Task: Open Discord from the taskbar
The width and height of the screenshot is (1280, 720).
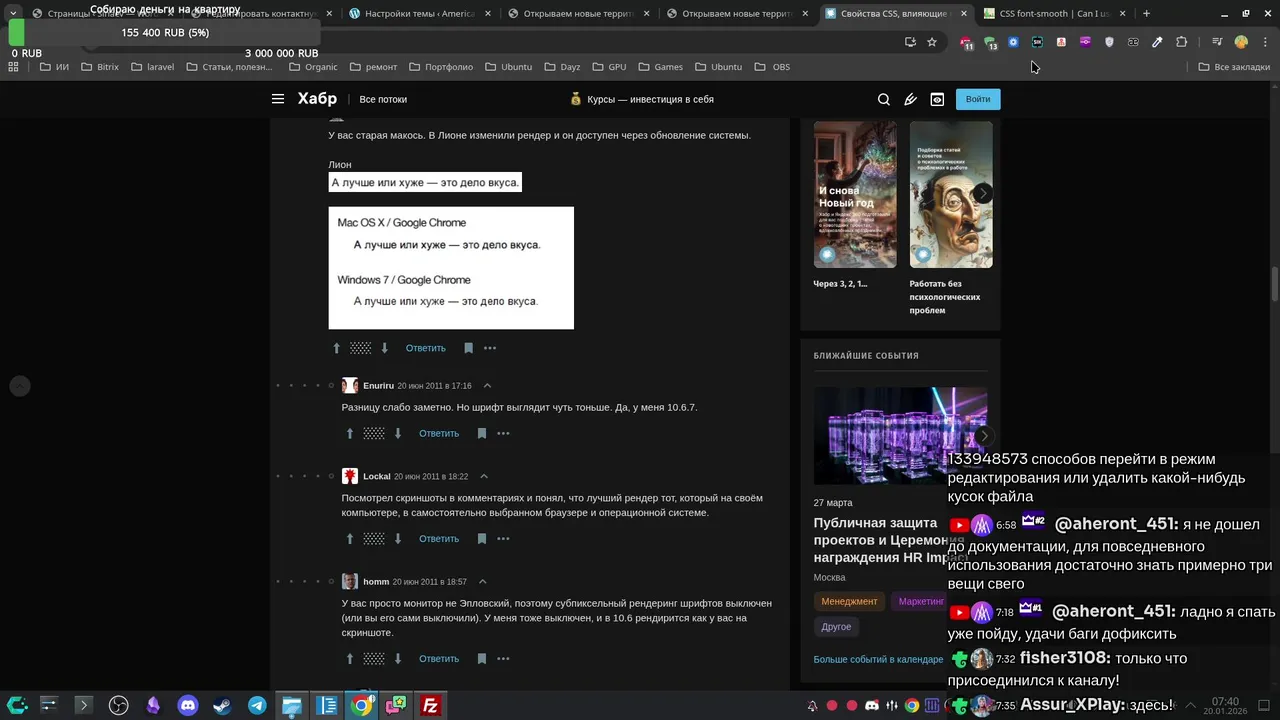Action: point(188,705)
